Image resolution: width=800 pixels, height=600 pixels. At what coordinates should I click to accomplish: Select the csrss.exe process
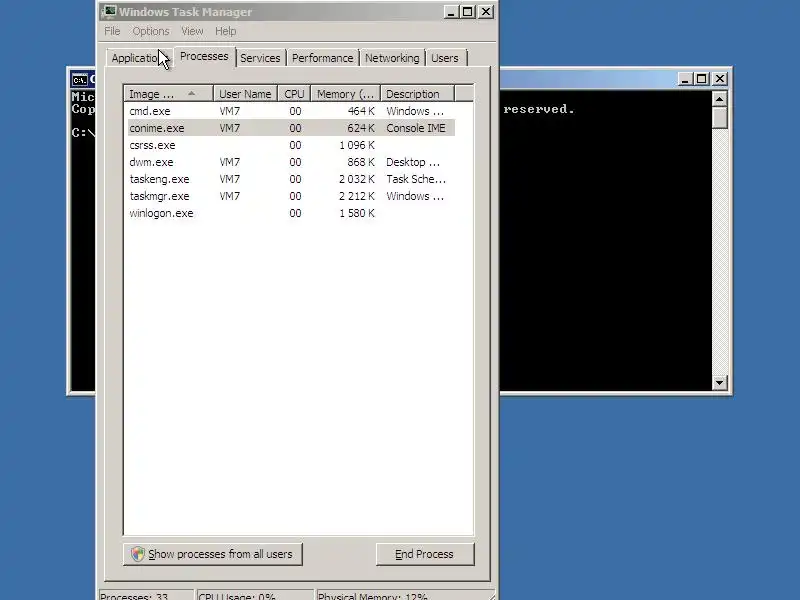tap(291, 145)
